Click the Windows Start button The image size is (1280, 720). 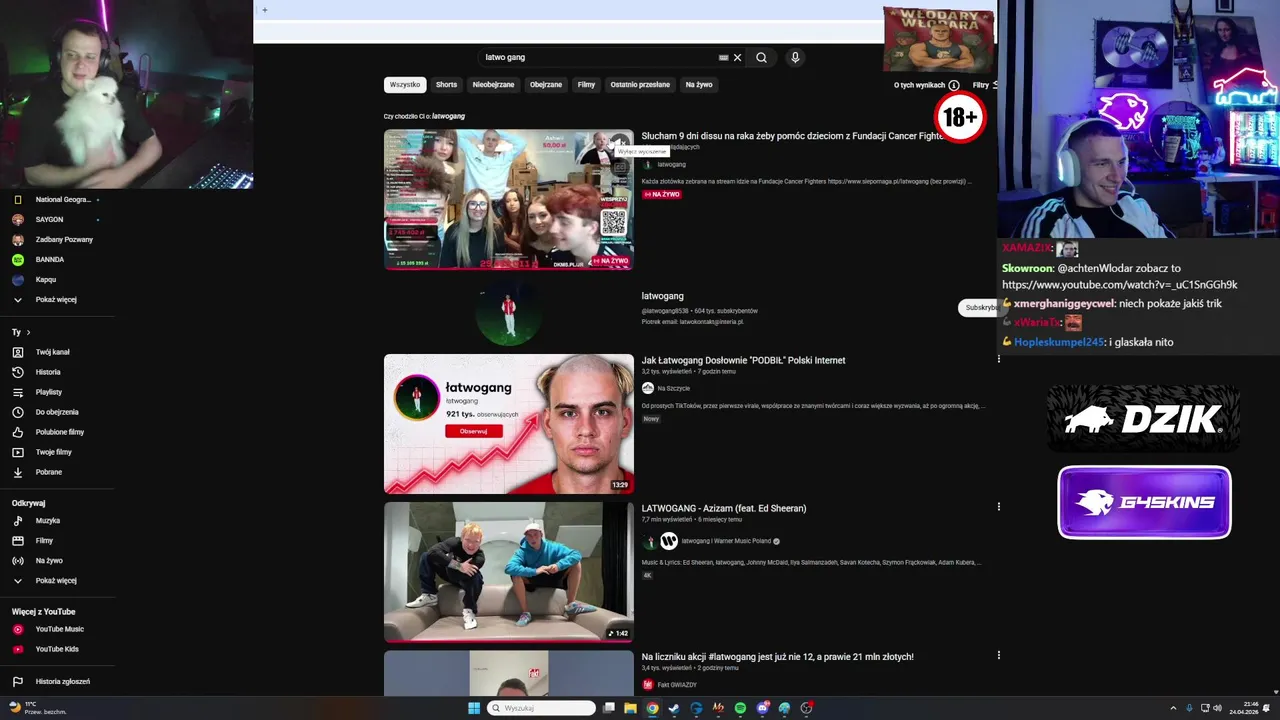click(x=474, y=708)
